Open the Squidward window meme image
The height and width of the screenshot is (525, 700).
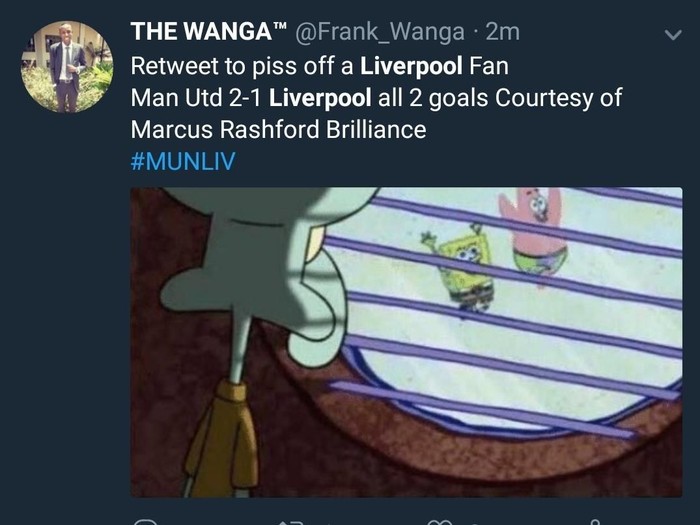406,342
